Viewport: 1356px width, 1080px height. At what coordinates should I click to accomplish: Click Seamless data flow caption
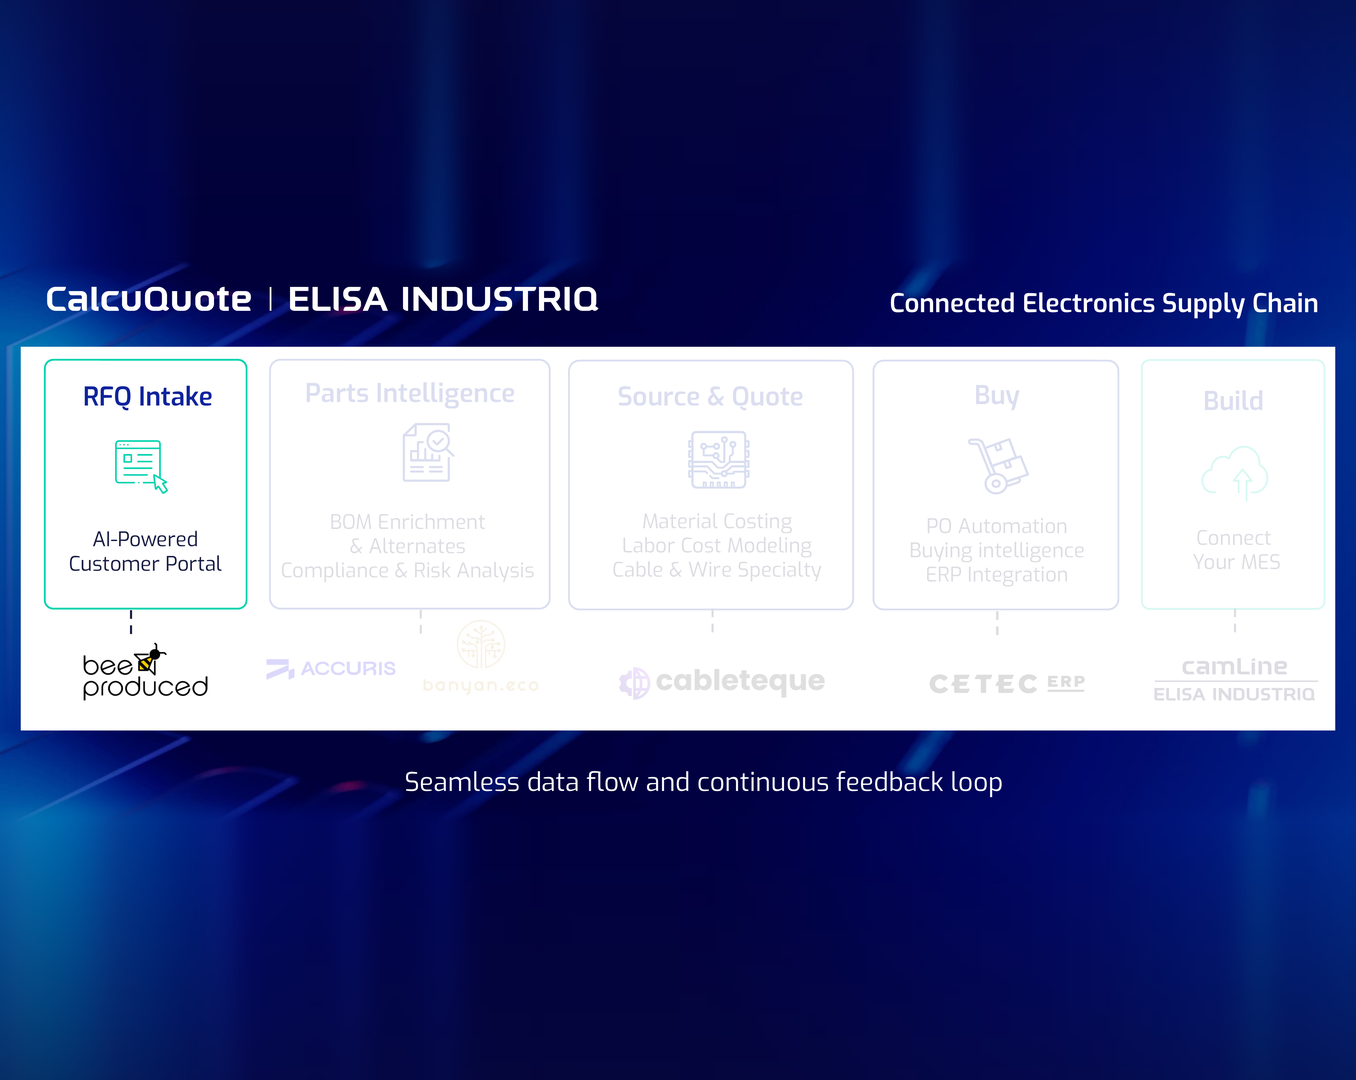[703, 782]
